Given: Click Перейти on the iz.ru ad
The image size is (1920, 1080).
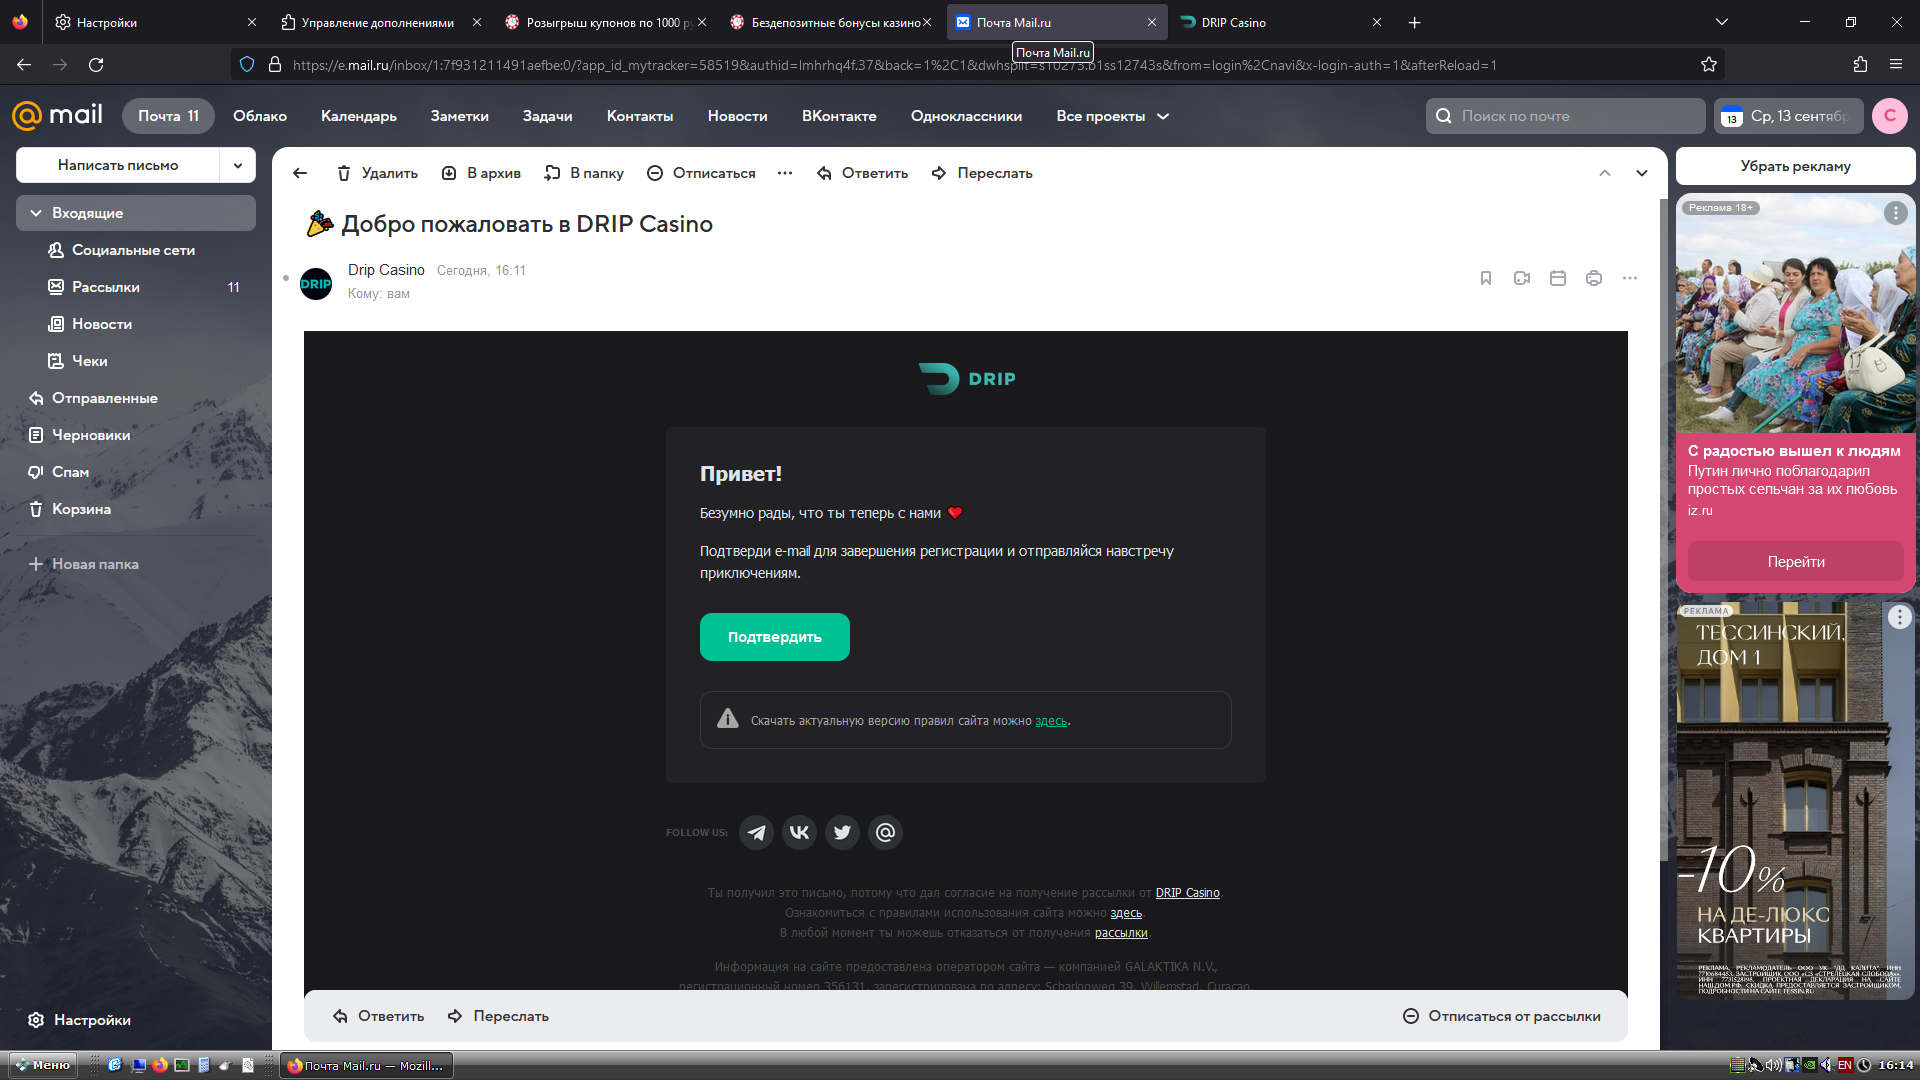Looking at the screenshot, I should coord(1795,562).
